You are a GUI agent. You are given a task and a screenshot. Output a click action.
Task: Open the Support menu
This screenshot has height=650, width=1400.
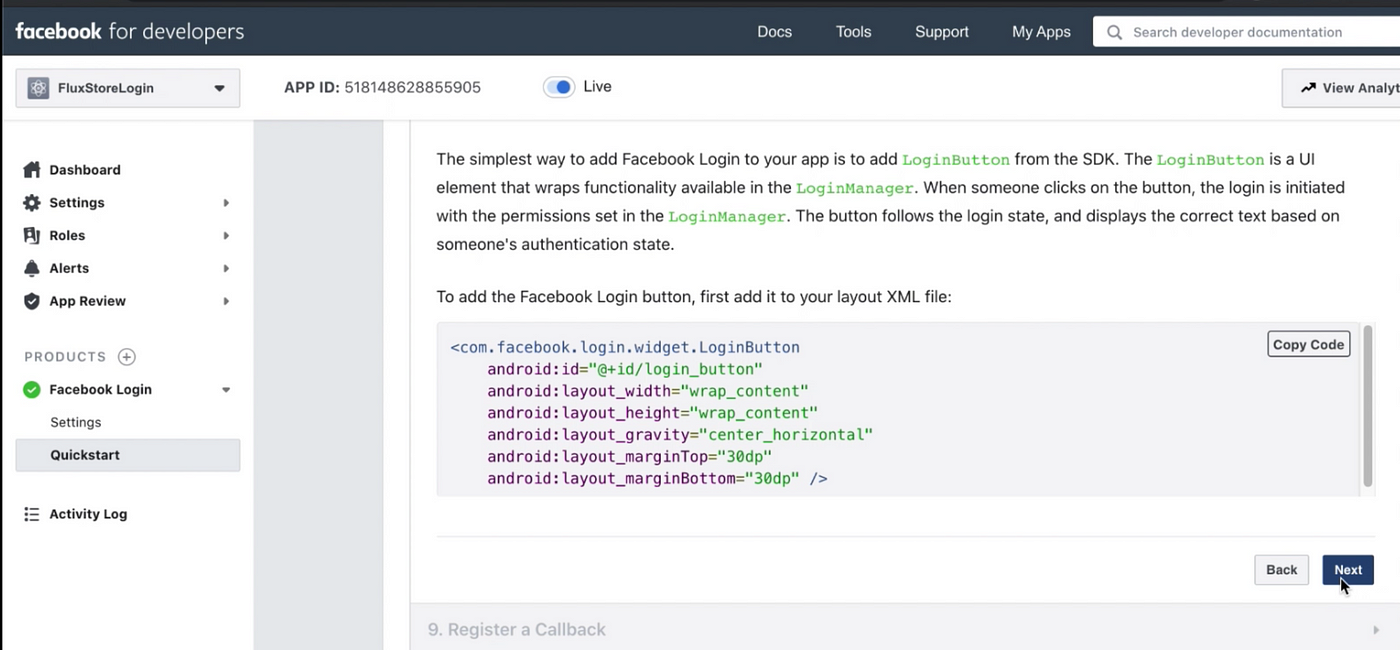(941, 32)
